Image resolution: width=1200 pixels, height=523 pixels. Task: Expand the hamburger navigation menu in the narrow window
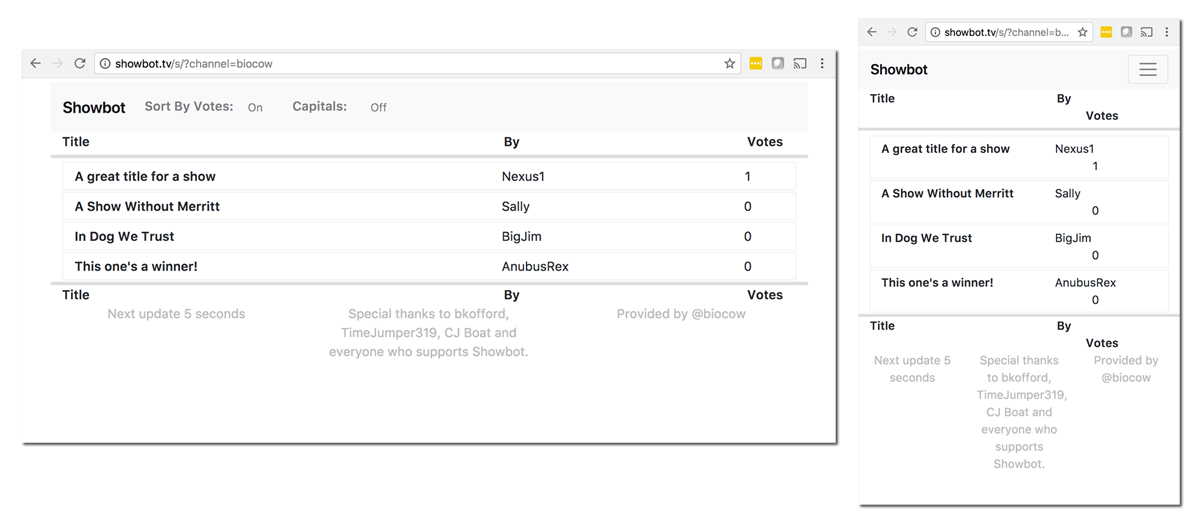click(1148, 69)
